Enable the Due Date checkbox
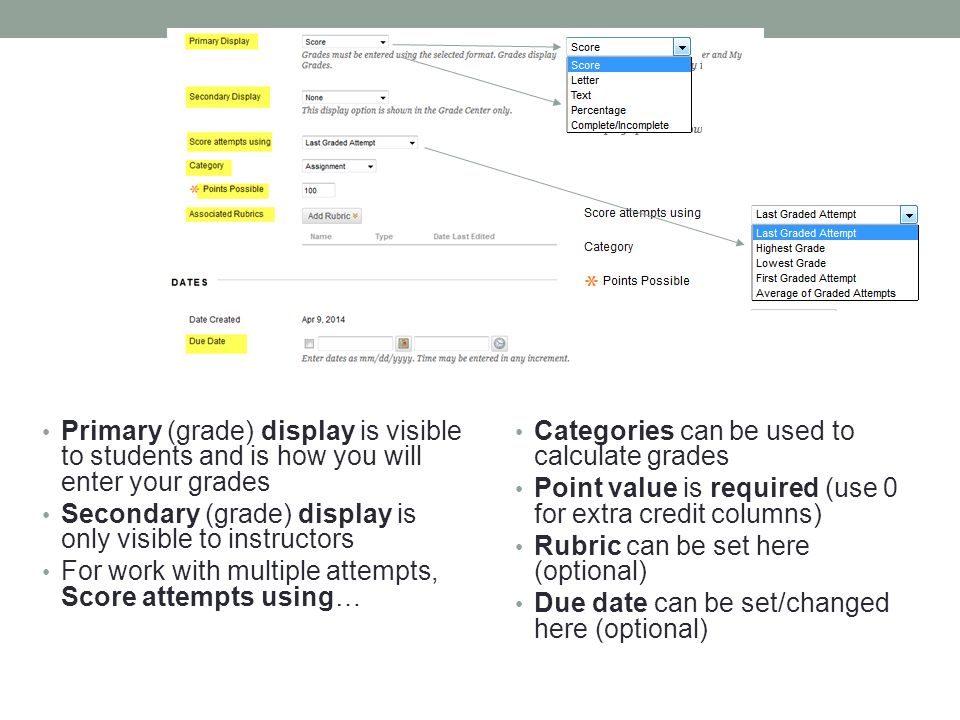 coord(309,344)
